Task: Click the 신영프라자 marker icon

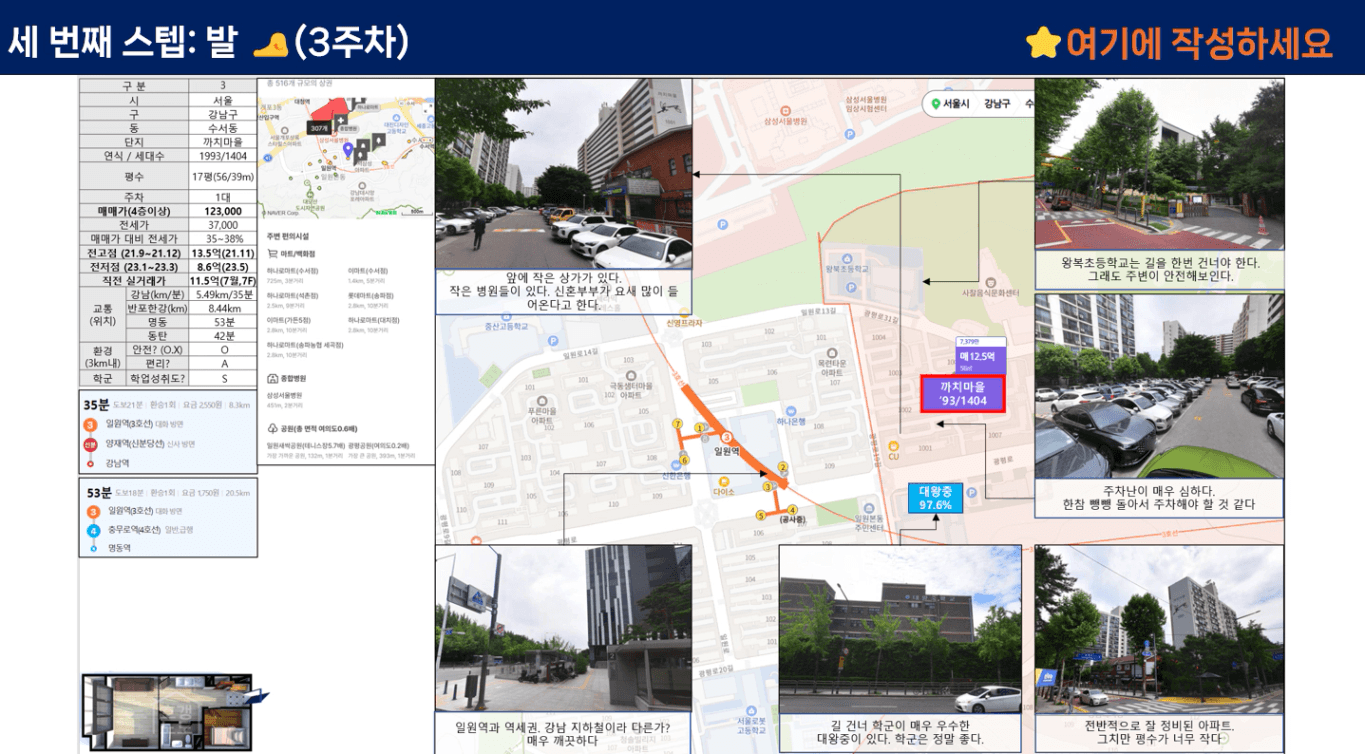Action: (684, 312)
